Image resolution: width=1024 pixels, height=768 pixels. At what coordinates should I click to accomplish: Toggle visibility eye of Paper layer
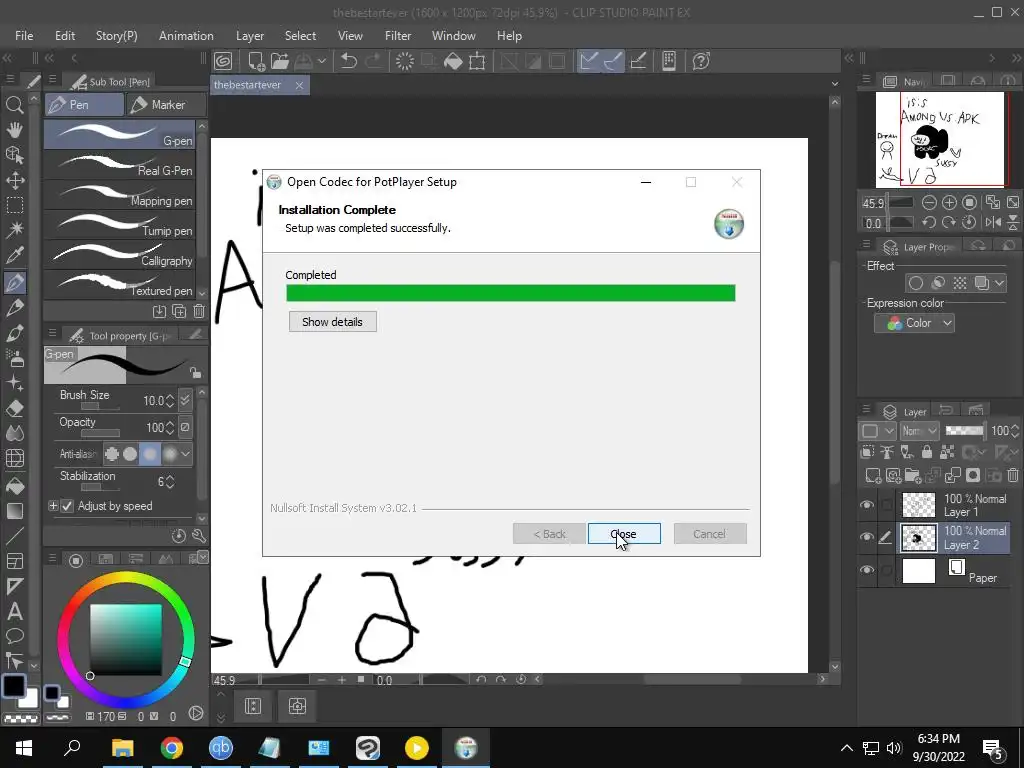[x=867, y=569]
